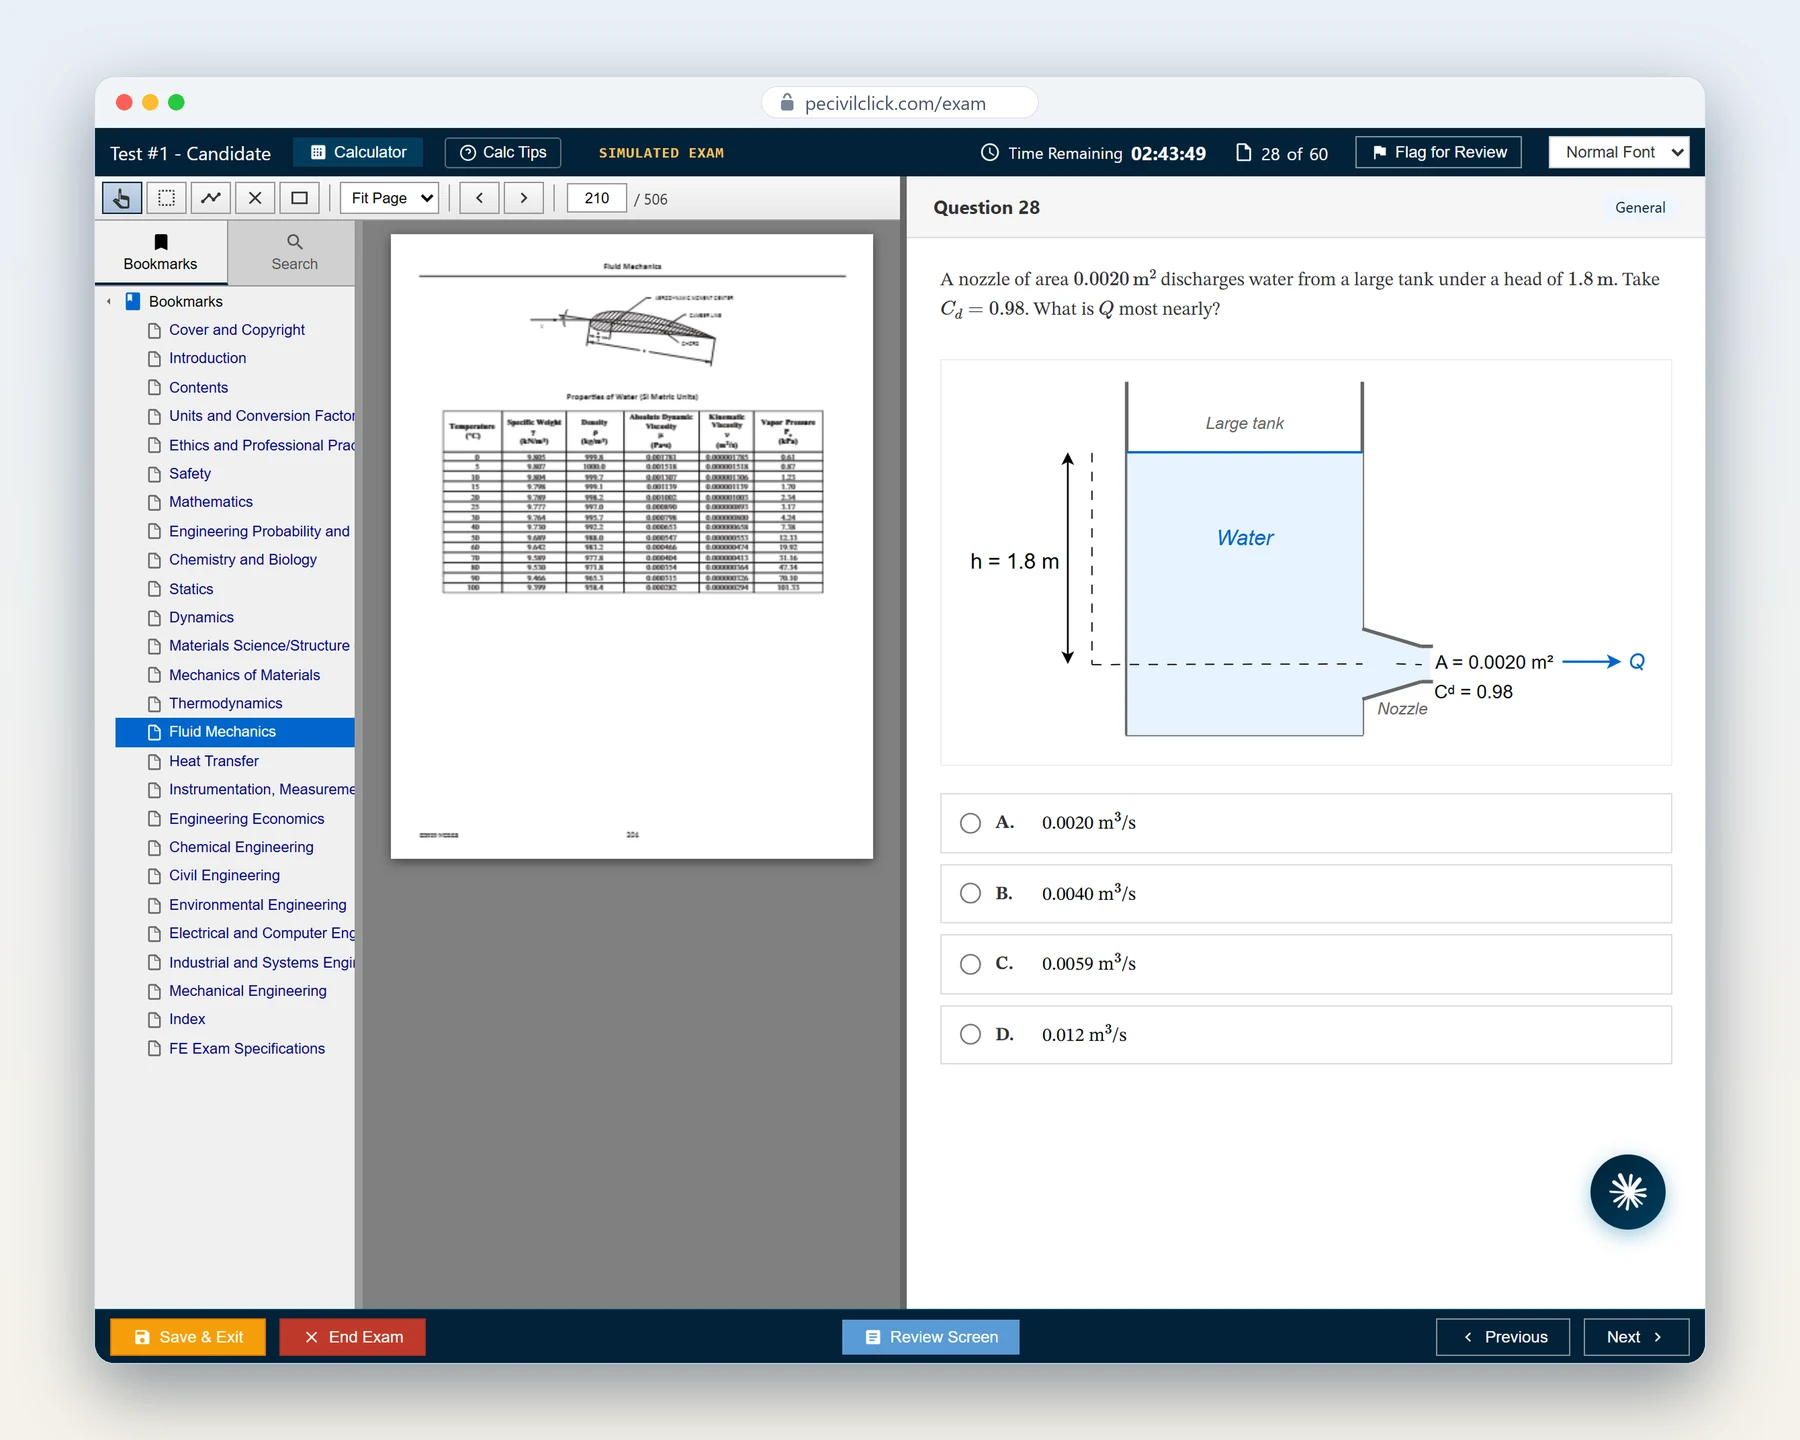Open the Mathematics bookmark
1800x1440 pixels.
point(210,502)
